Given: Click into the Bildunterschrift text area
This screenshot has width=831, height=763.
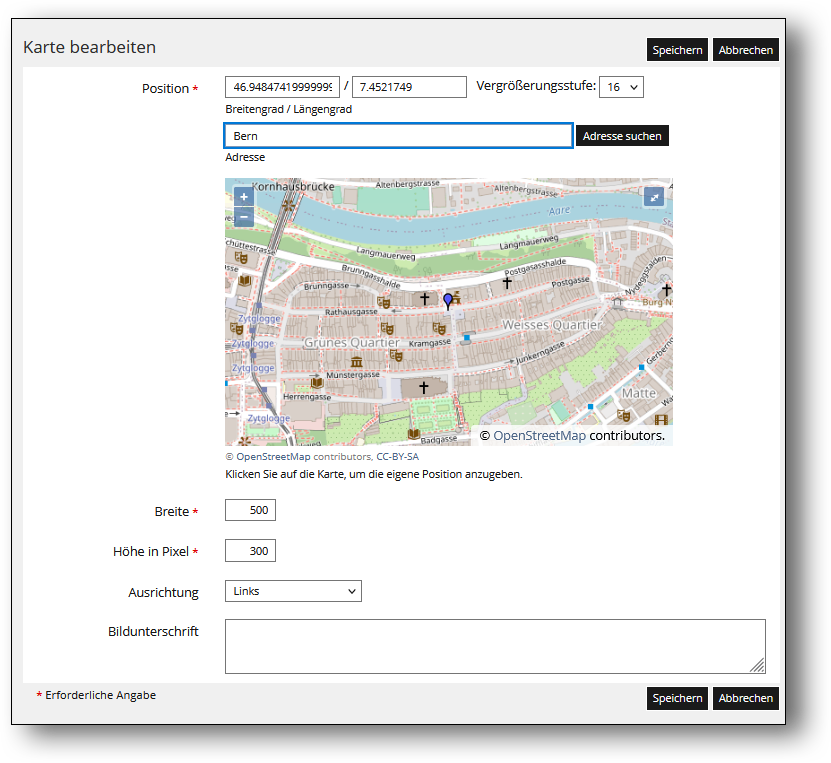Looking at the screenshot, I should click(x=495, y=646).
